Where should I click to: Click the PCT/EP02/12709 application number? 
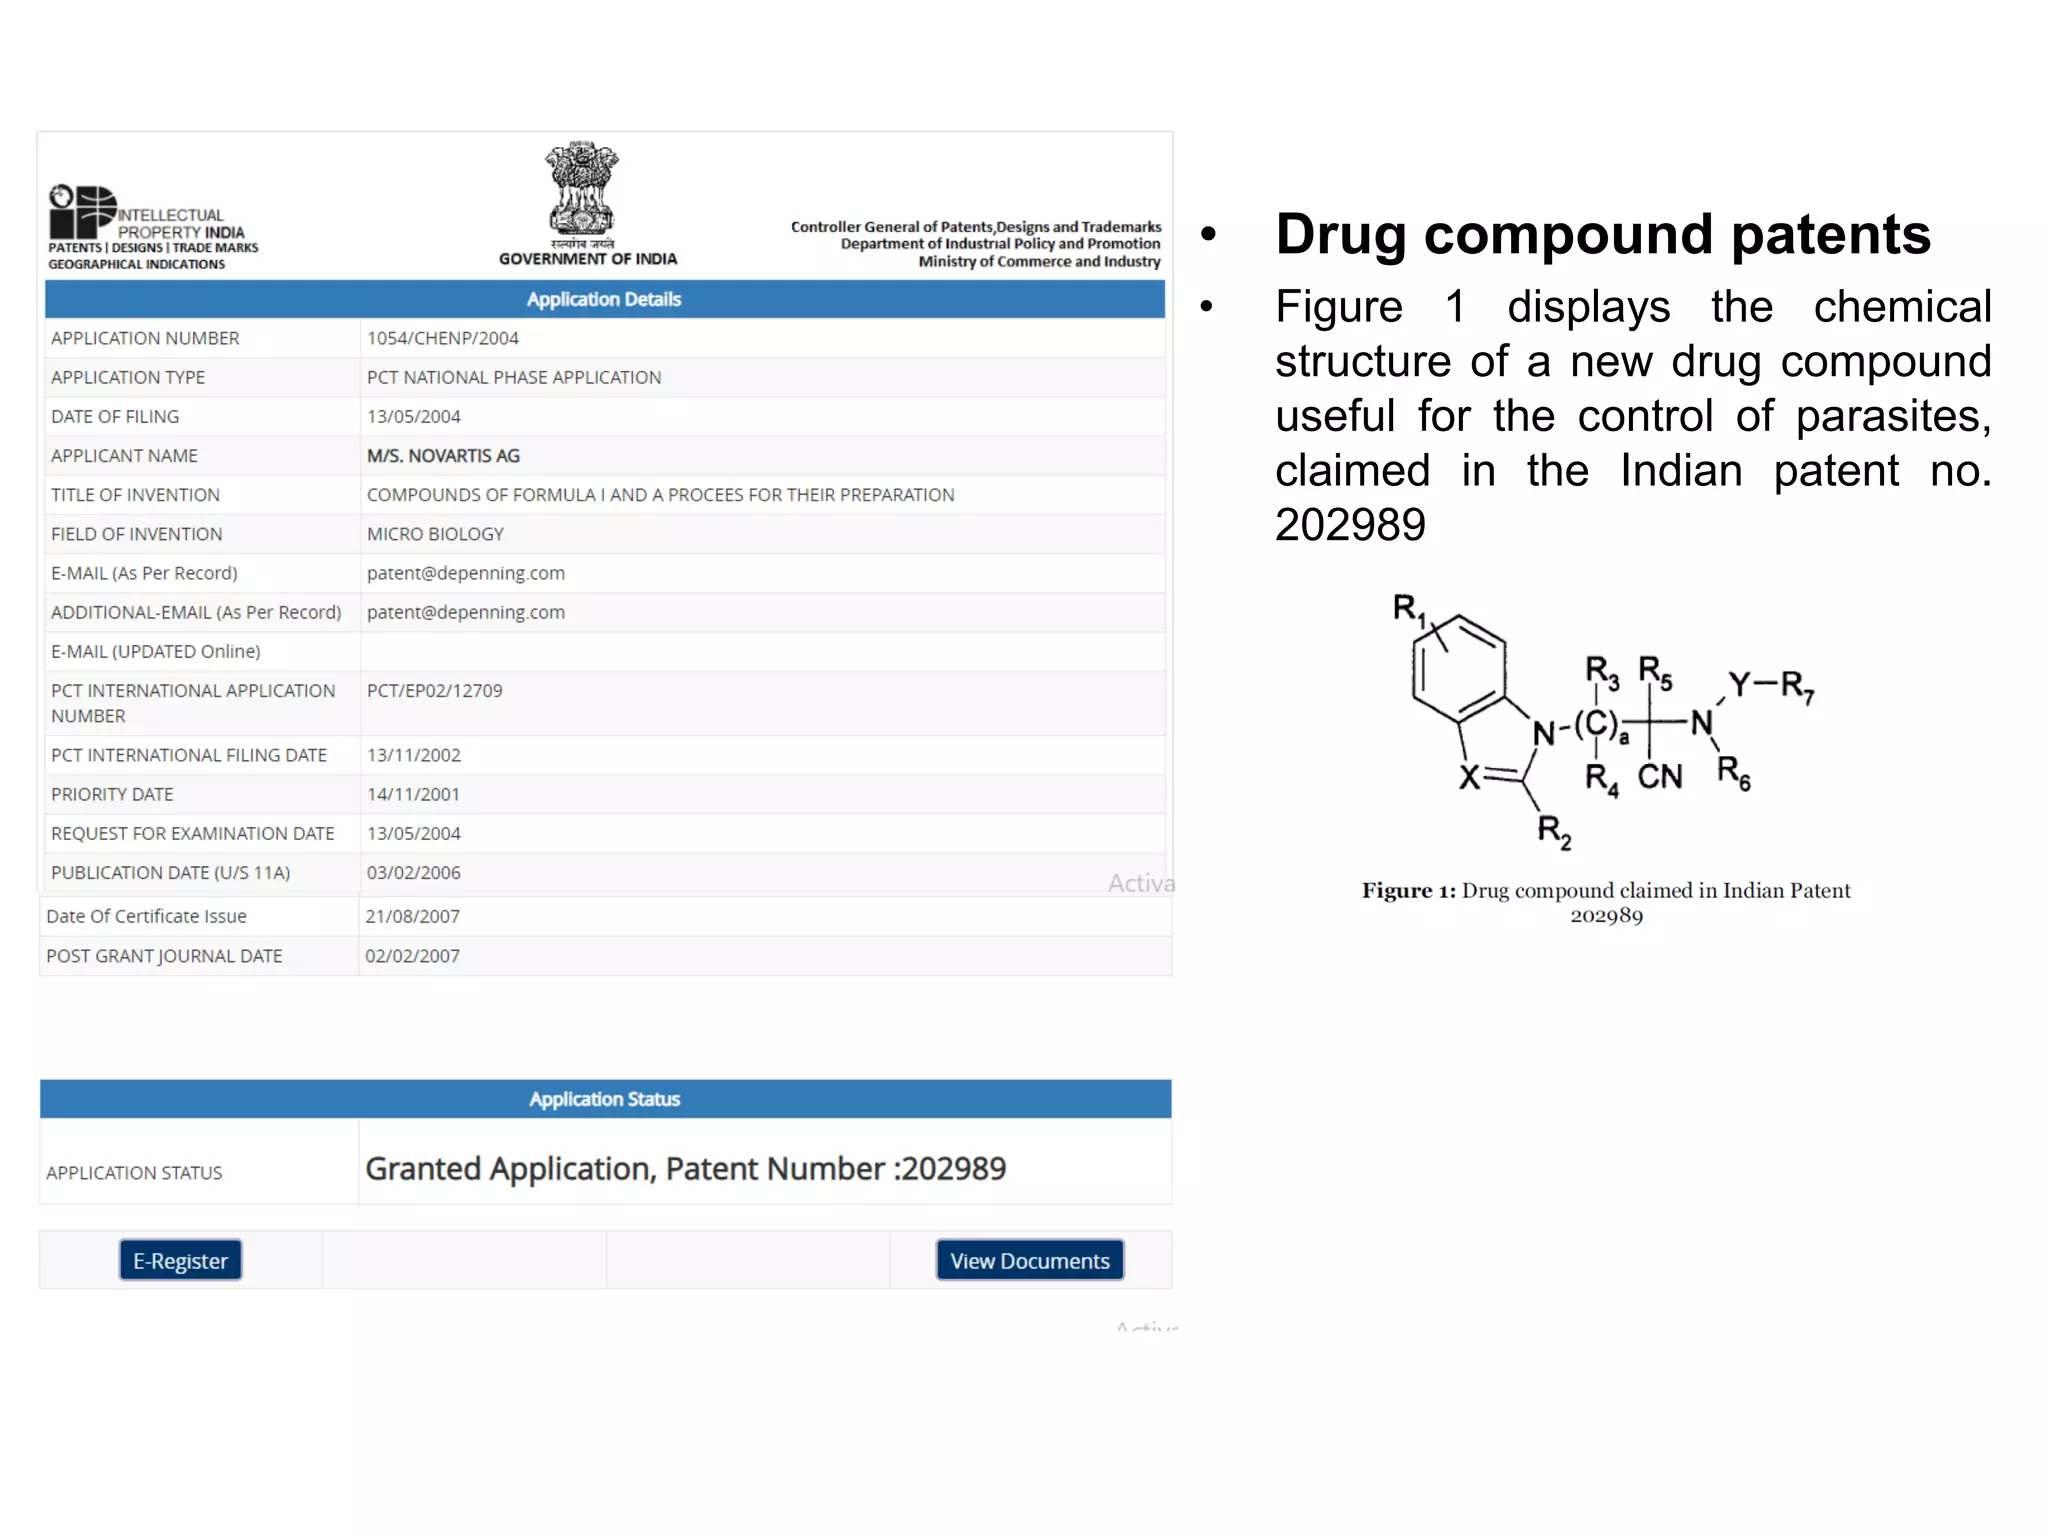(x=434, y=690)
